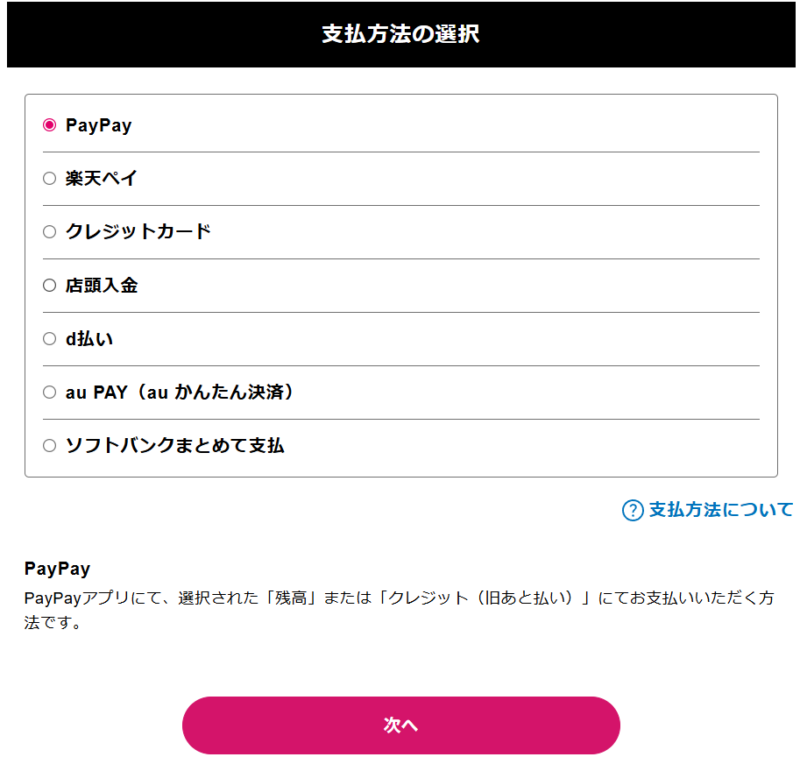Image resolution: width=800 pixels, height=757 pixels.
Task: Click the 支払方法の選択 header title
Action: pos(400,35)
